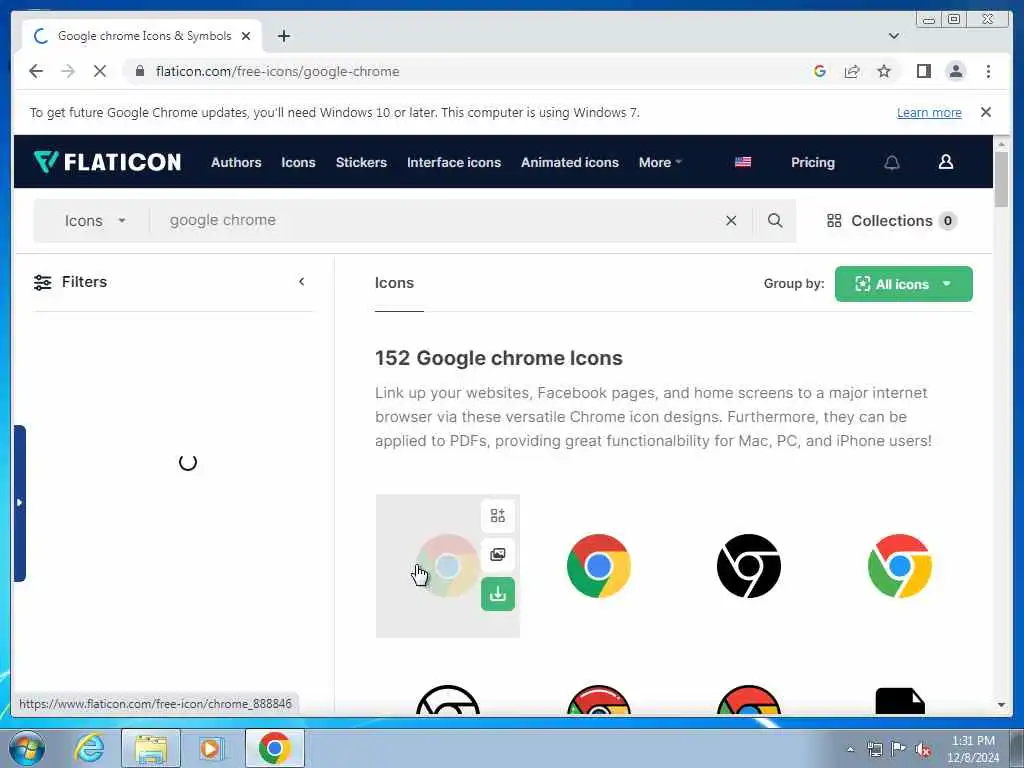The image size is (1024, 768).
Task: Go to Authors in the navigation
Action: 236,163
